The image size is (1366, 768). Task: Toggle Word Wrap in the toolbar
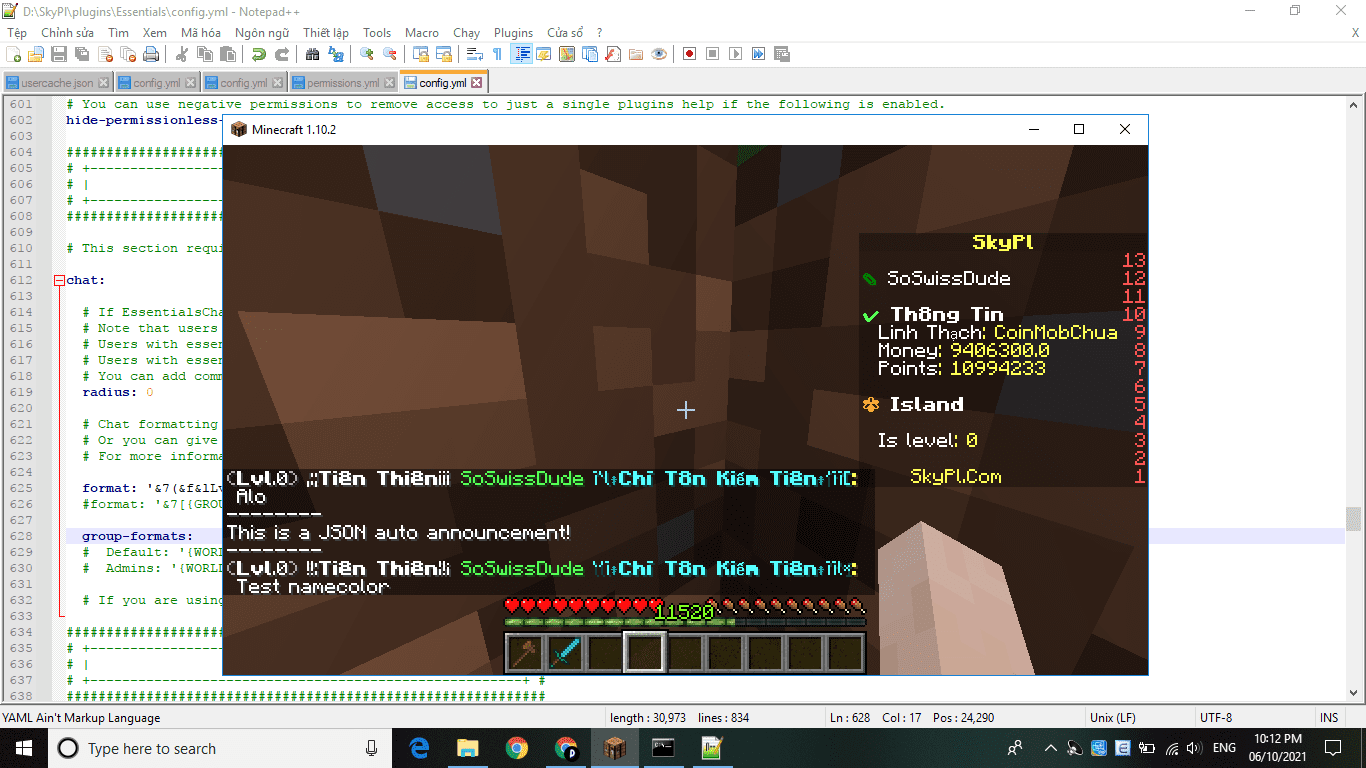[474, 54]
